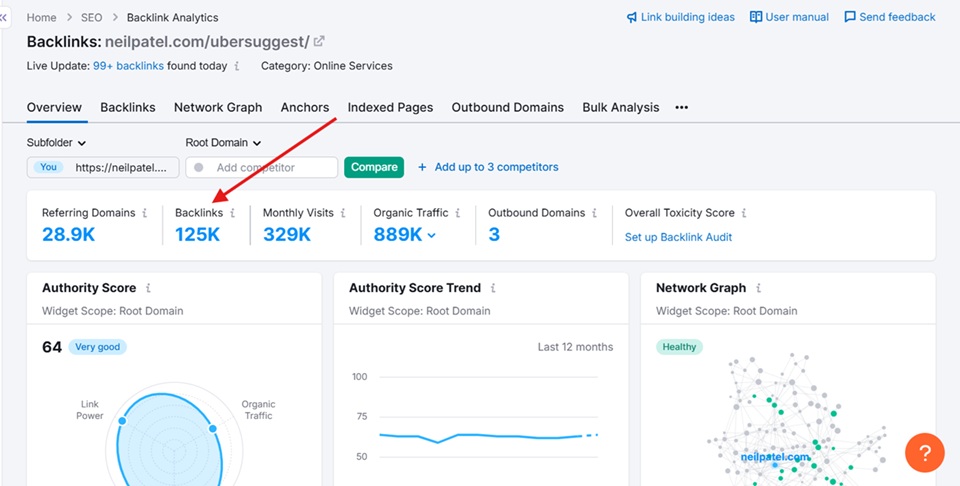Click the Link building ideas megaphone icon
960x486 pixels.
[631, 17]
